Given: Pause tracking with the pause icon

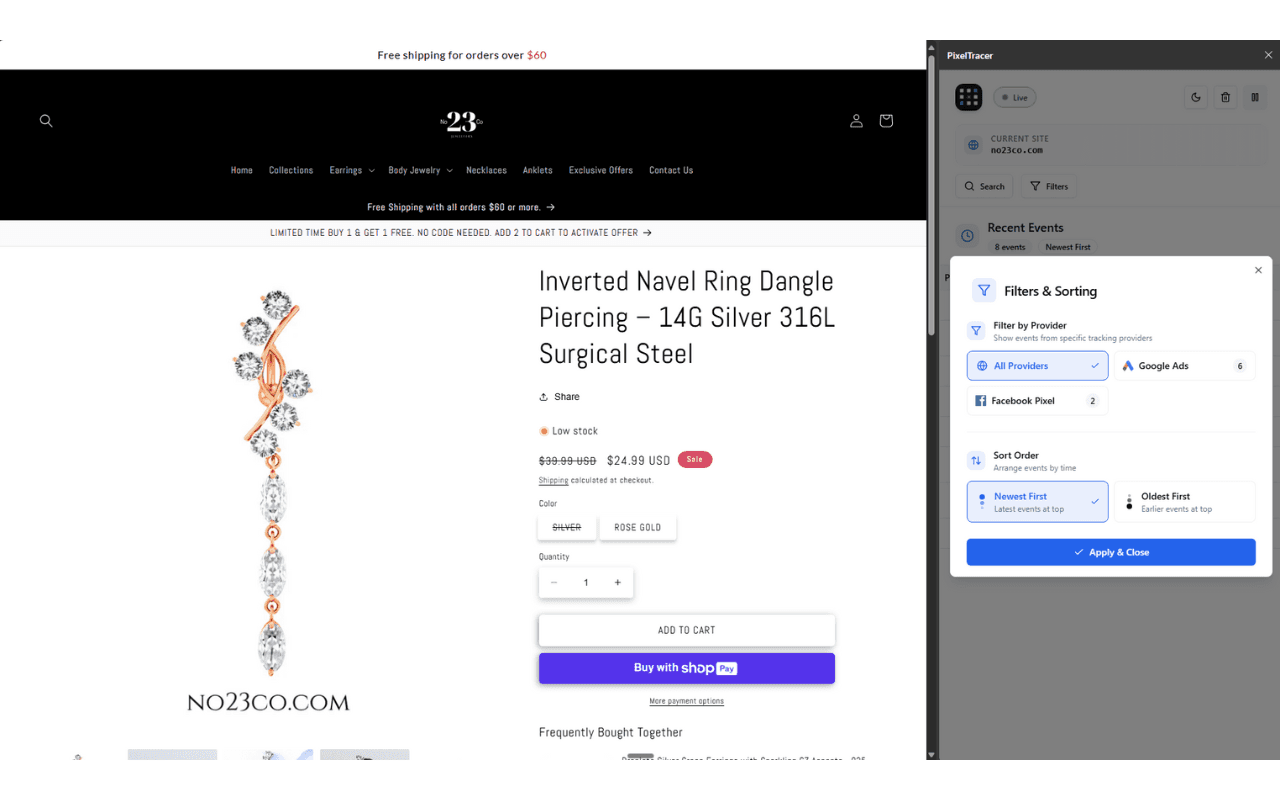Looking at the screenshot, I should (1255, 97).
